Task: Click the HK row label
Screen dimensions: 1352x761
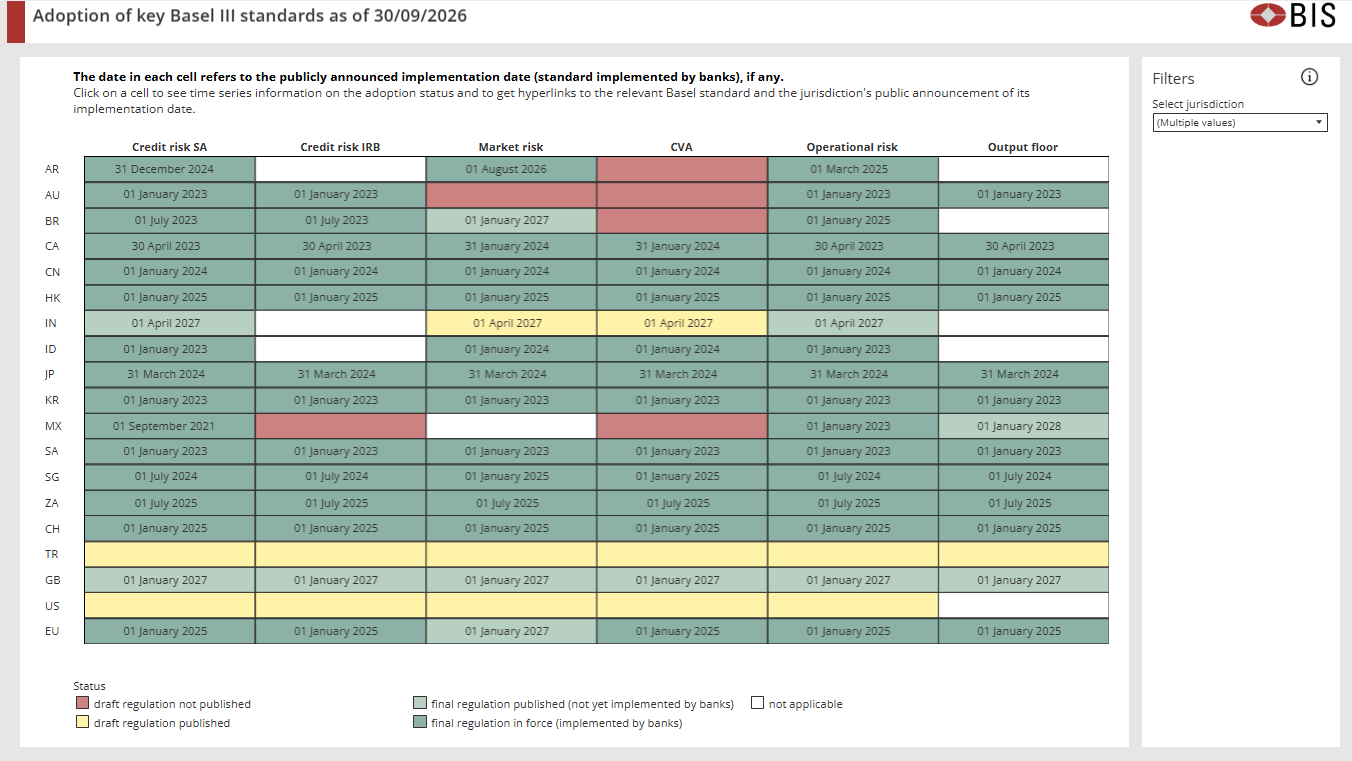Action: pos(52,297)
